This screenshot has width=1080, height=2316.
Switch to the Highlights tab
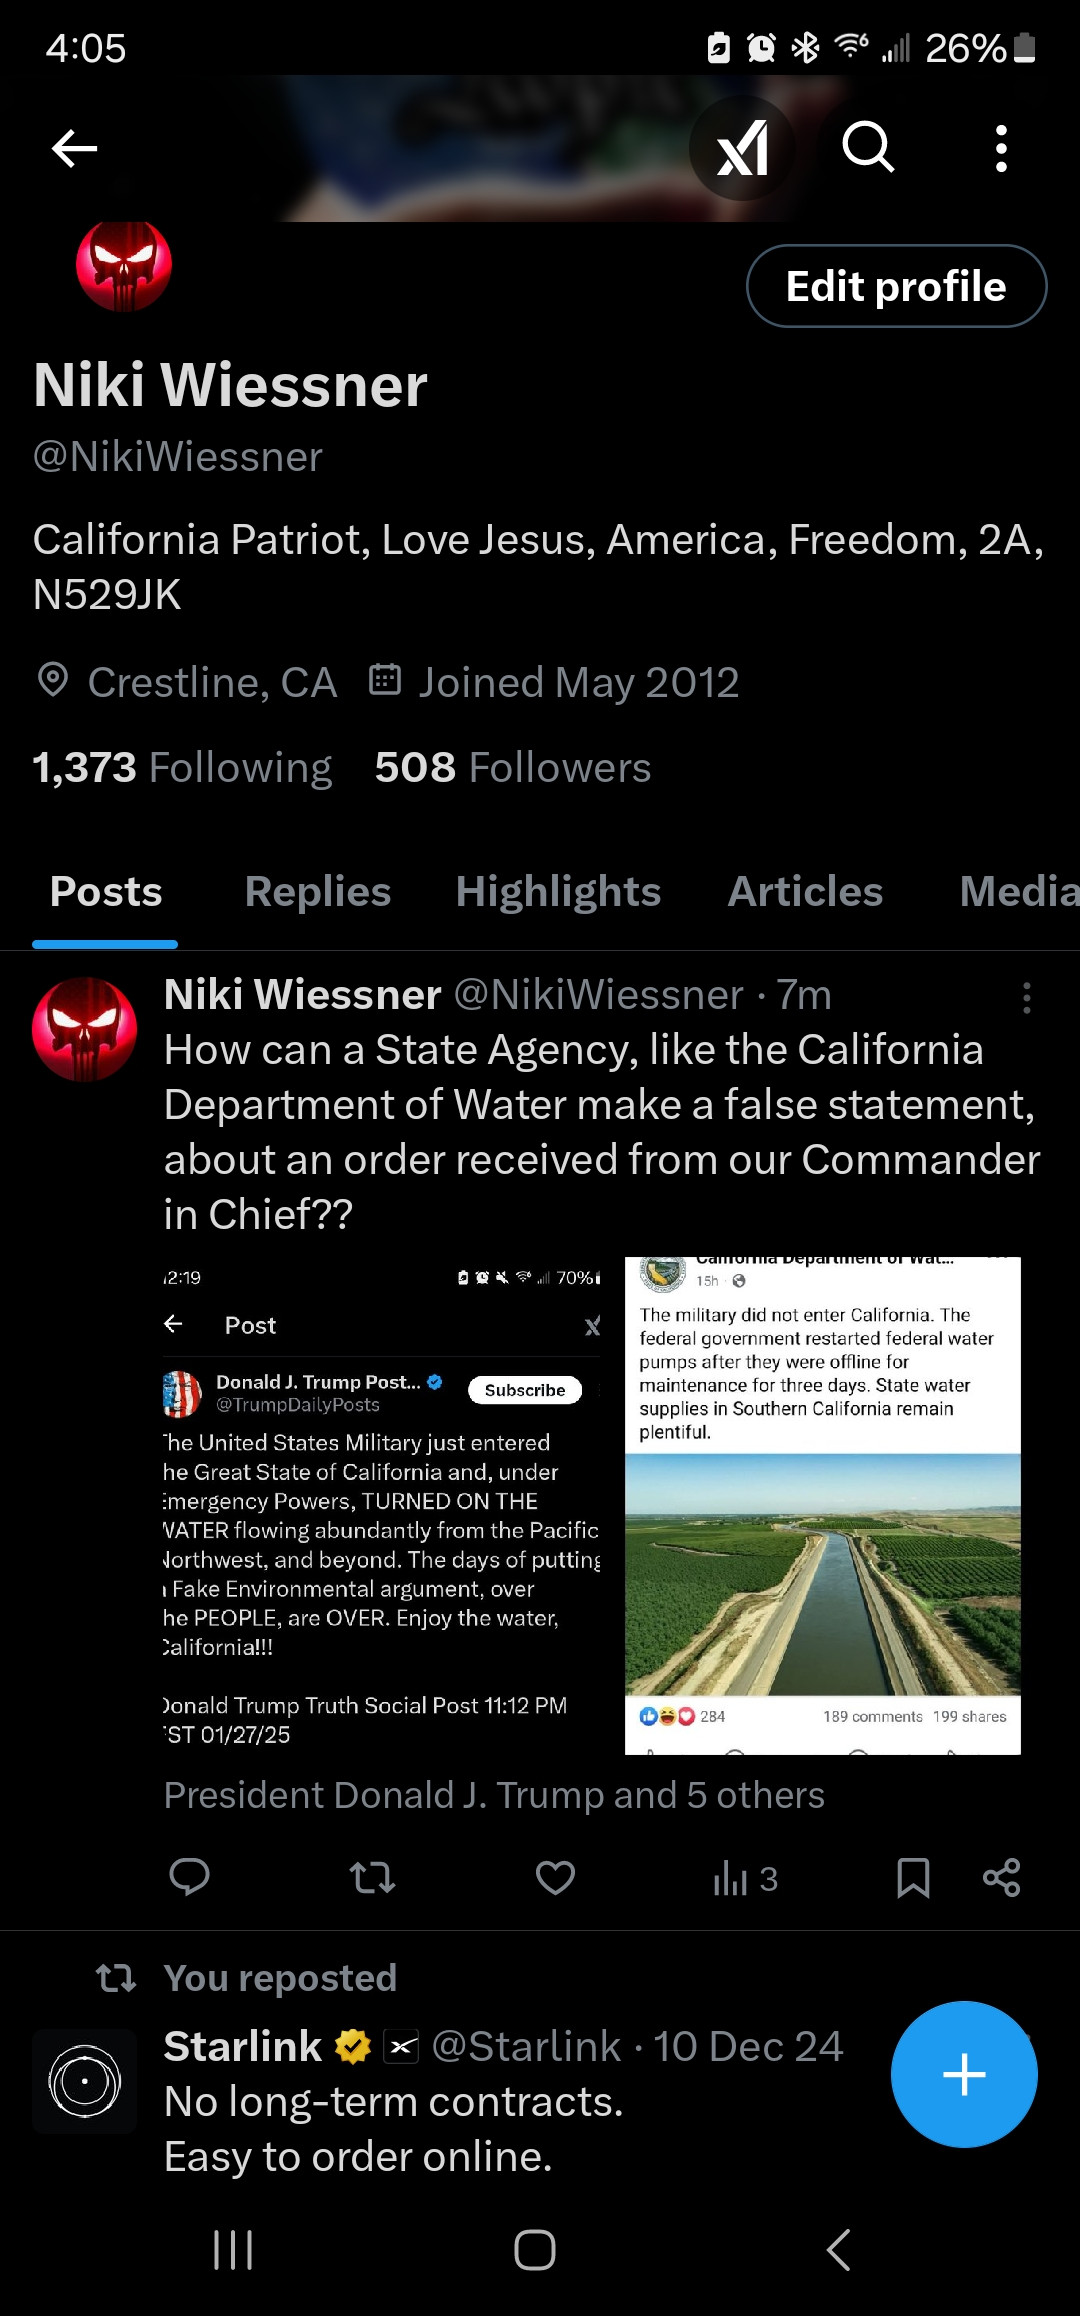pyautogui.click(x=558, y=891)
